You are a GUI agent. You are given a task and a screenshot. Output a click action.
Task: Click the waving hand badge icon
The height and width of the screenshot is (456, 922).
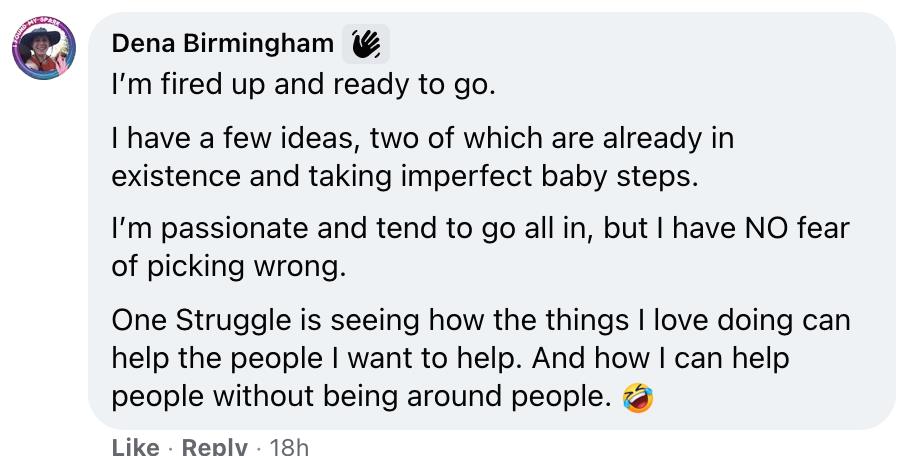(366, 44)
